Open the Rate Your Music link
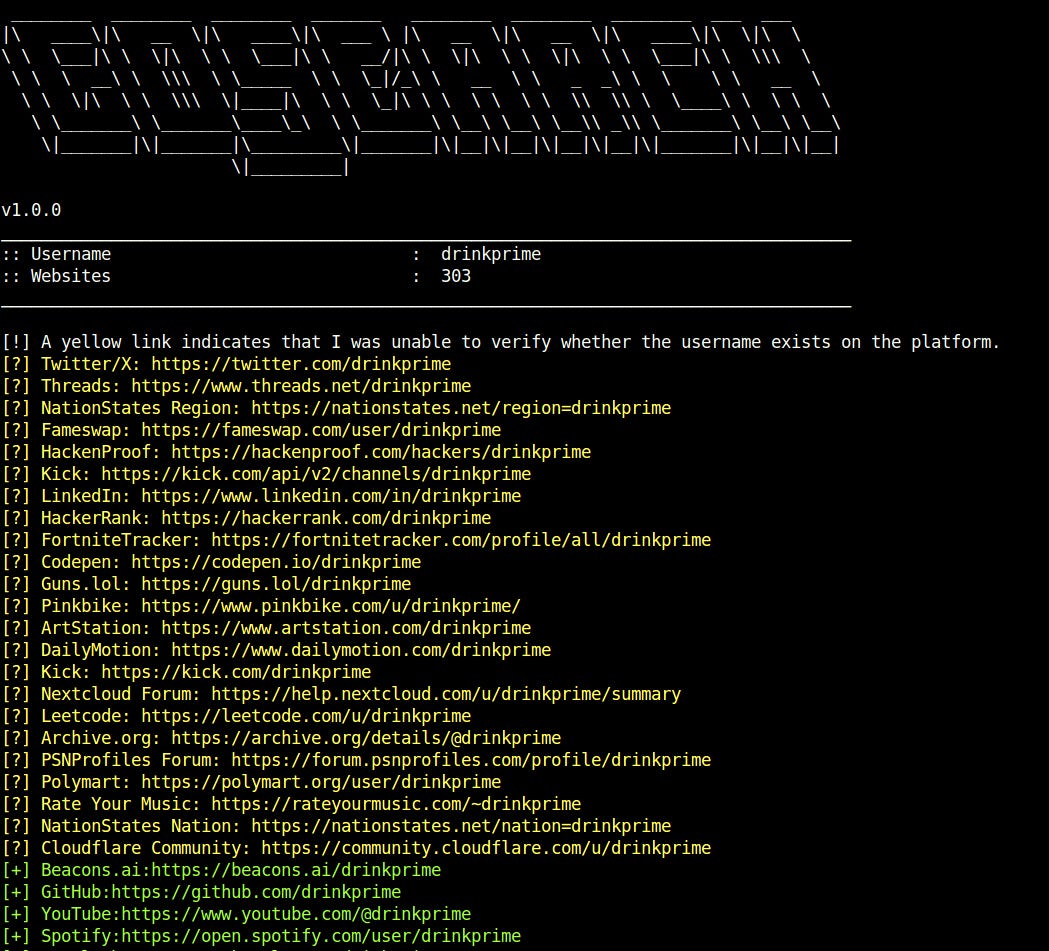The height and width of the screenshot is (951, 1049). 396,805
